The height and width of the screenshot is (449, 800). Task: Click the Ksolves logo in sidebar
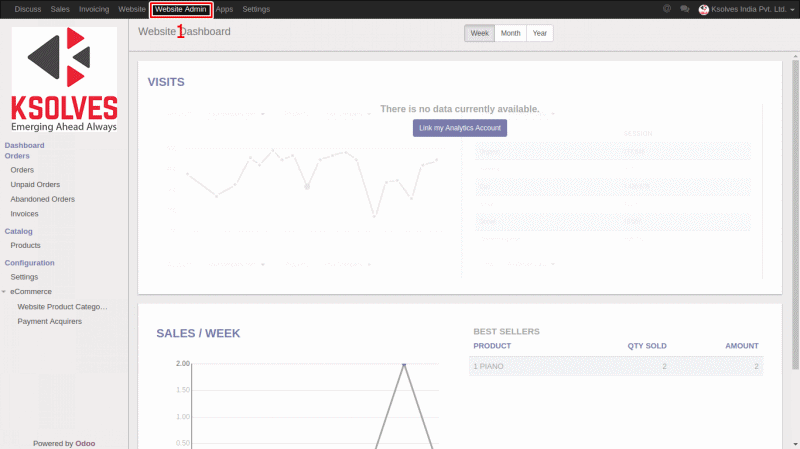point(64,80)
